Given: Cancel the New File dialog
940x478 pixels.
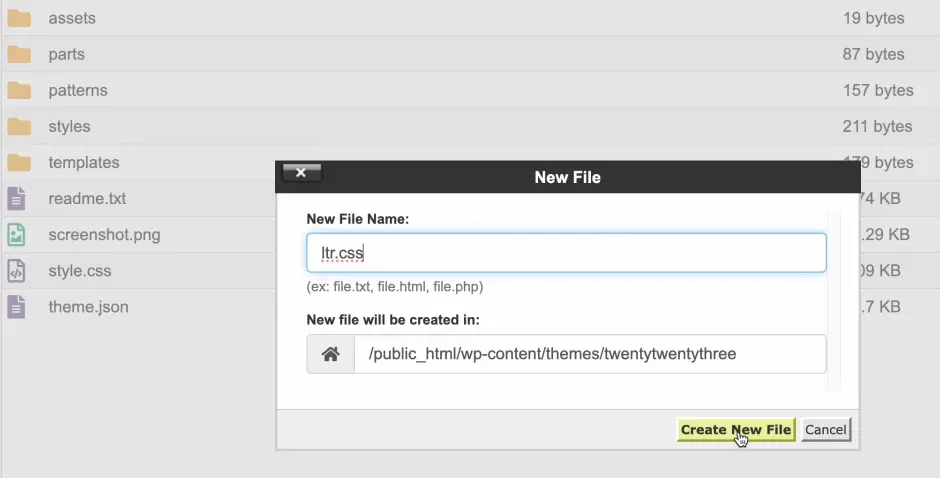Looking at the screenshot, I should 825,430.
